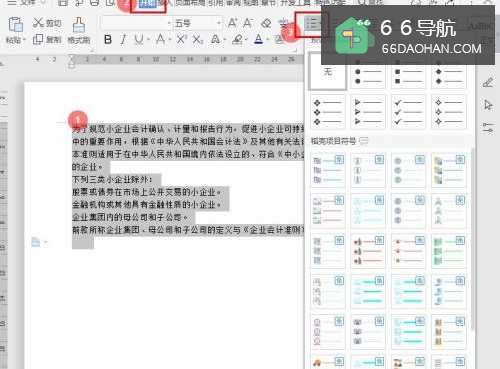Select the Format Painter brush

click(79, 25)
